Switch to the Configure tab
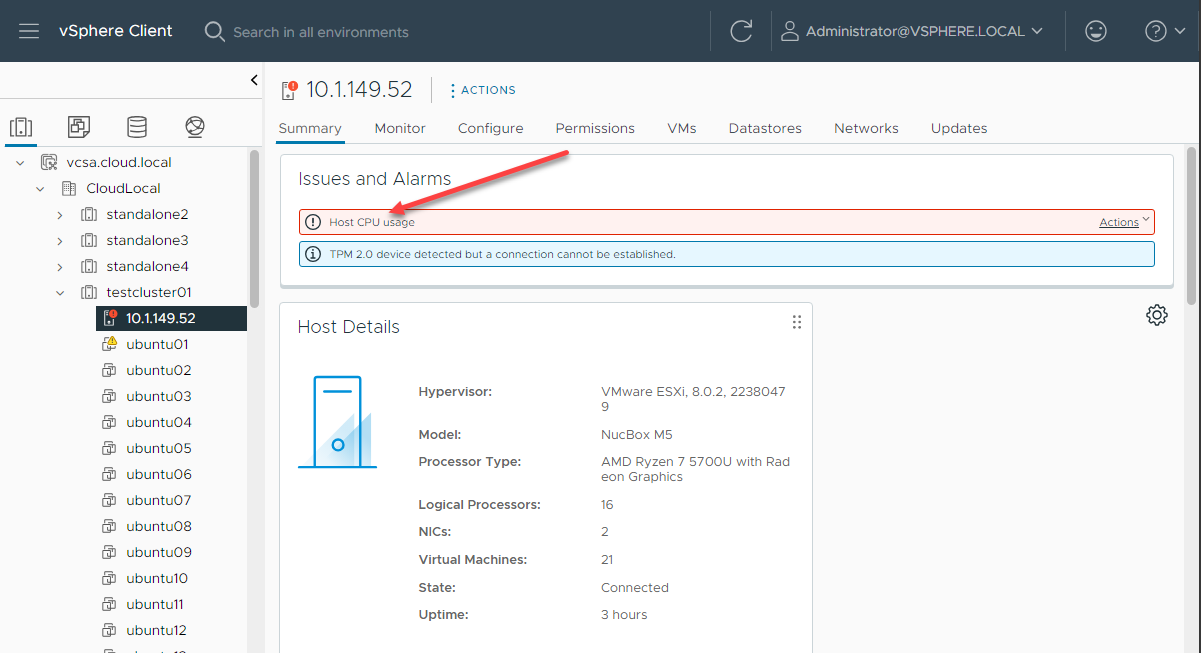 point(490,128)
